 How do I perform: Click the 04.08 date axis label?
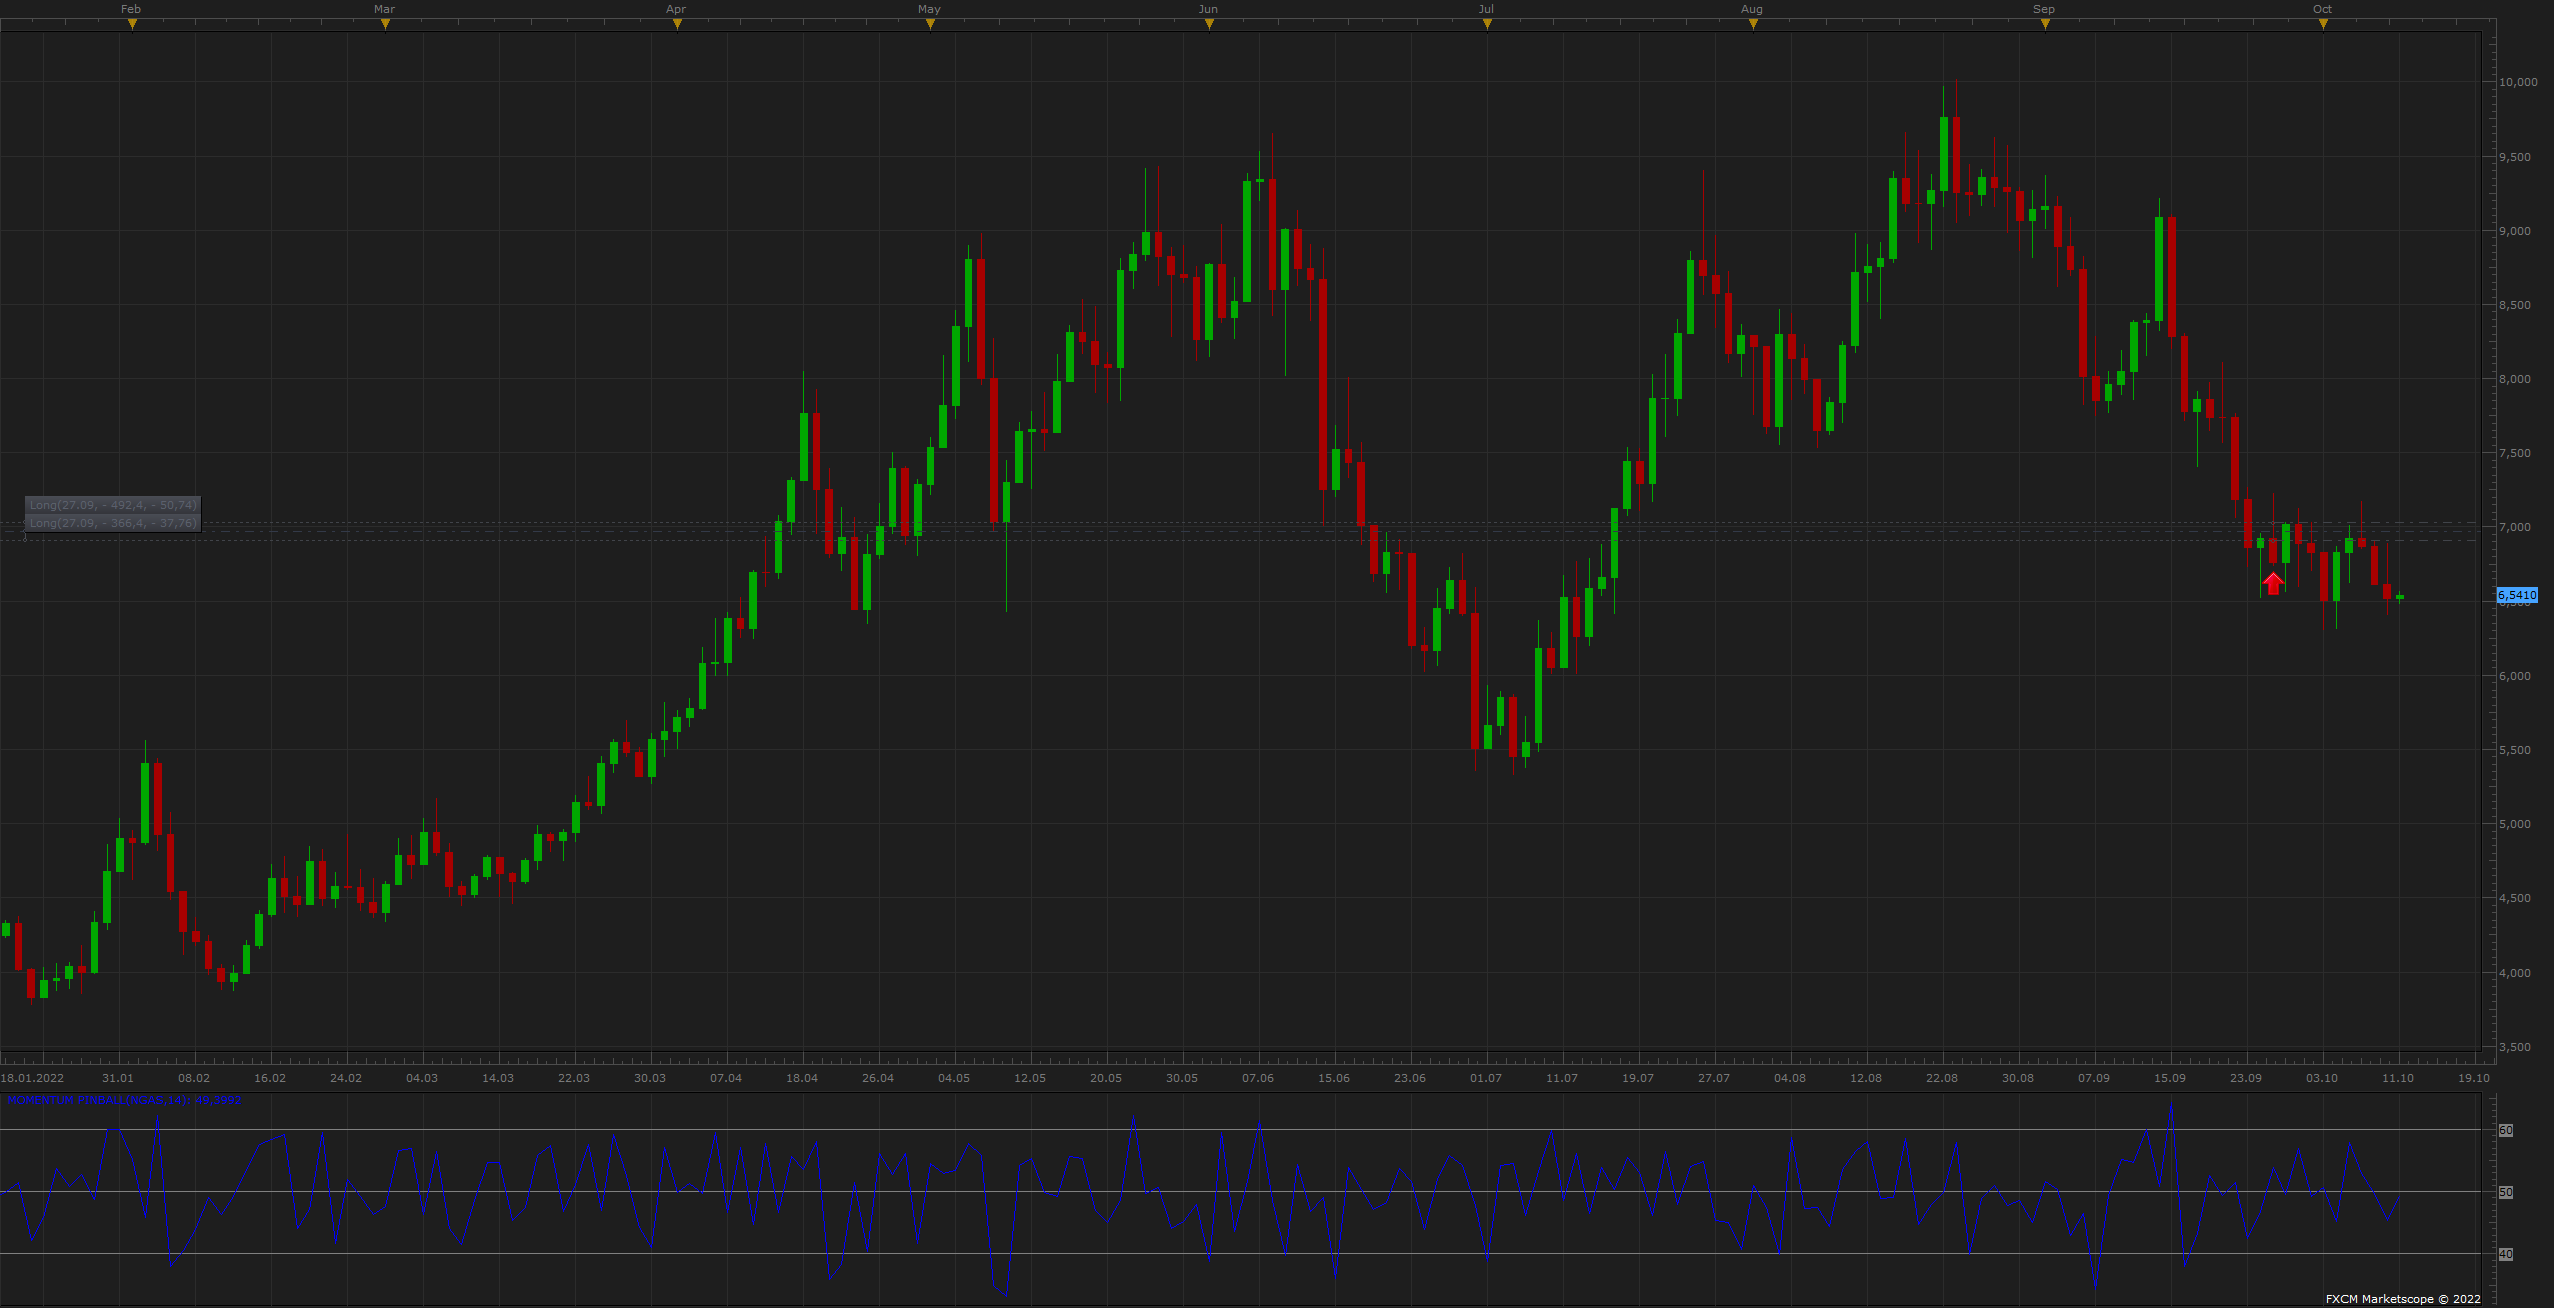click(1790, 1078)
